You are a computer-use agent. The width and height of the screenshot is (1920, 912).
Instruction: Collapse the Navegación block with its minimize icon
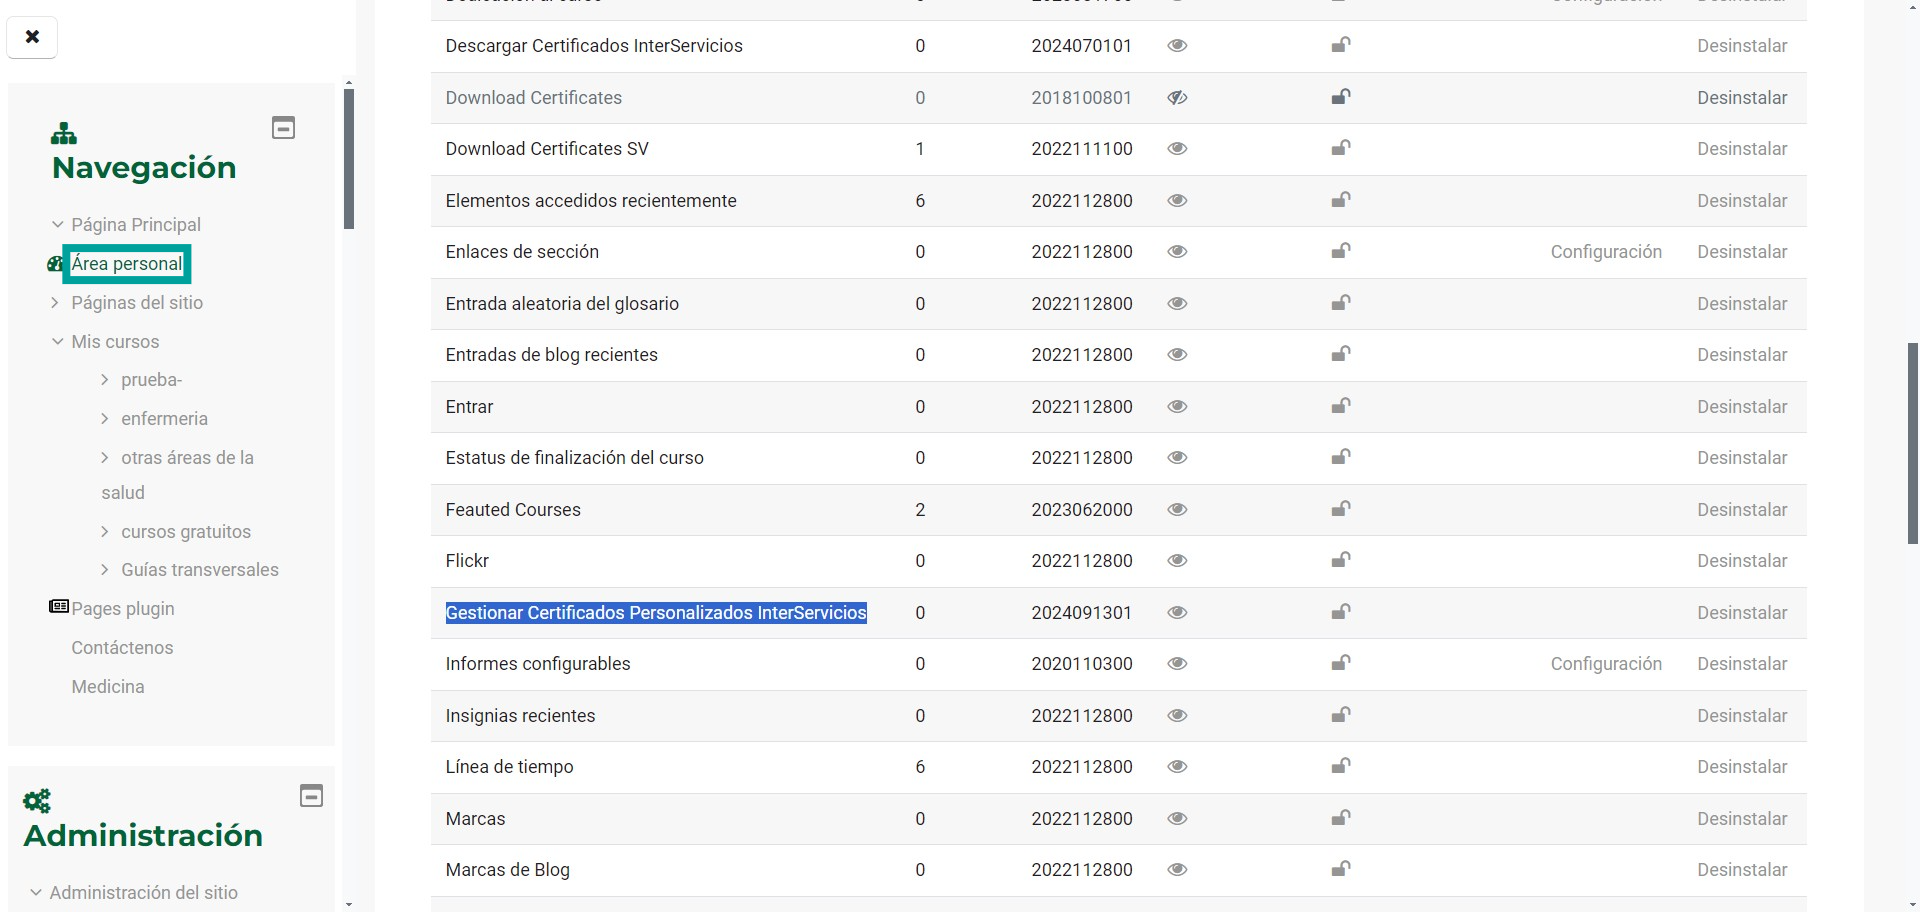coord(284,128)
